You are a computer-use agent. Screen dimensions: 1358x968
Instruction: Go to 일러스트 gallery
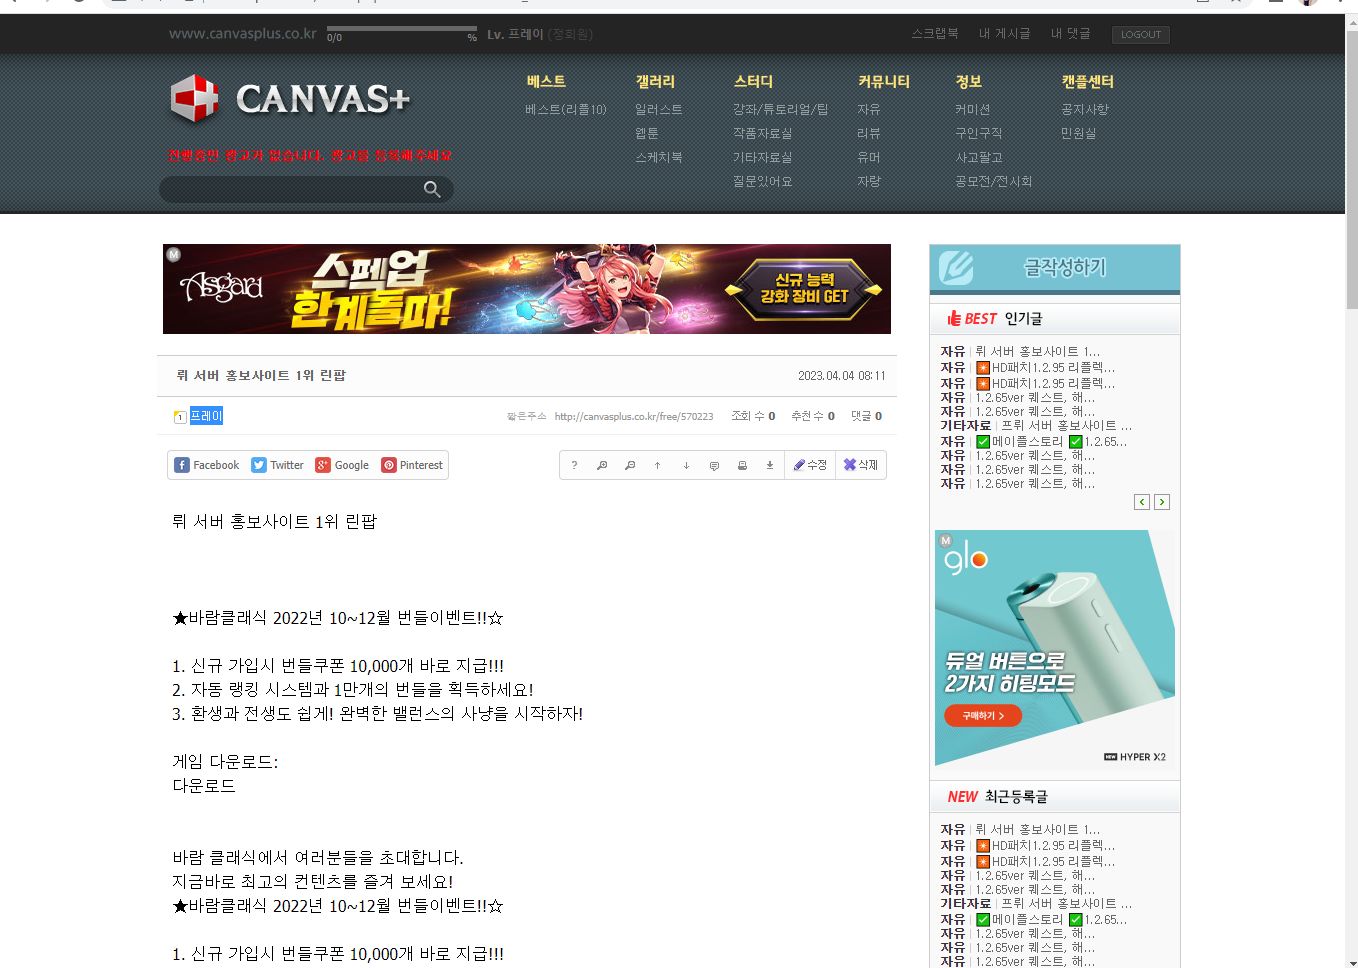coord(659,110)
